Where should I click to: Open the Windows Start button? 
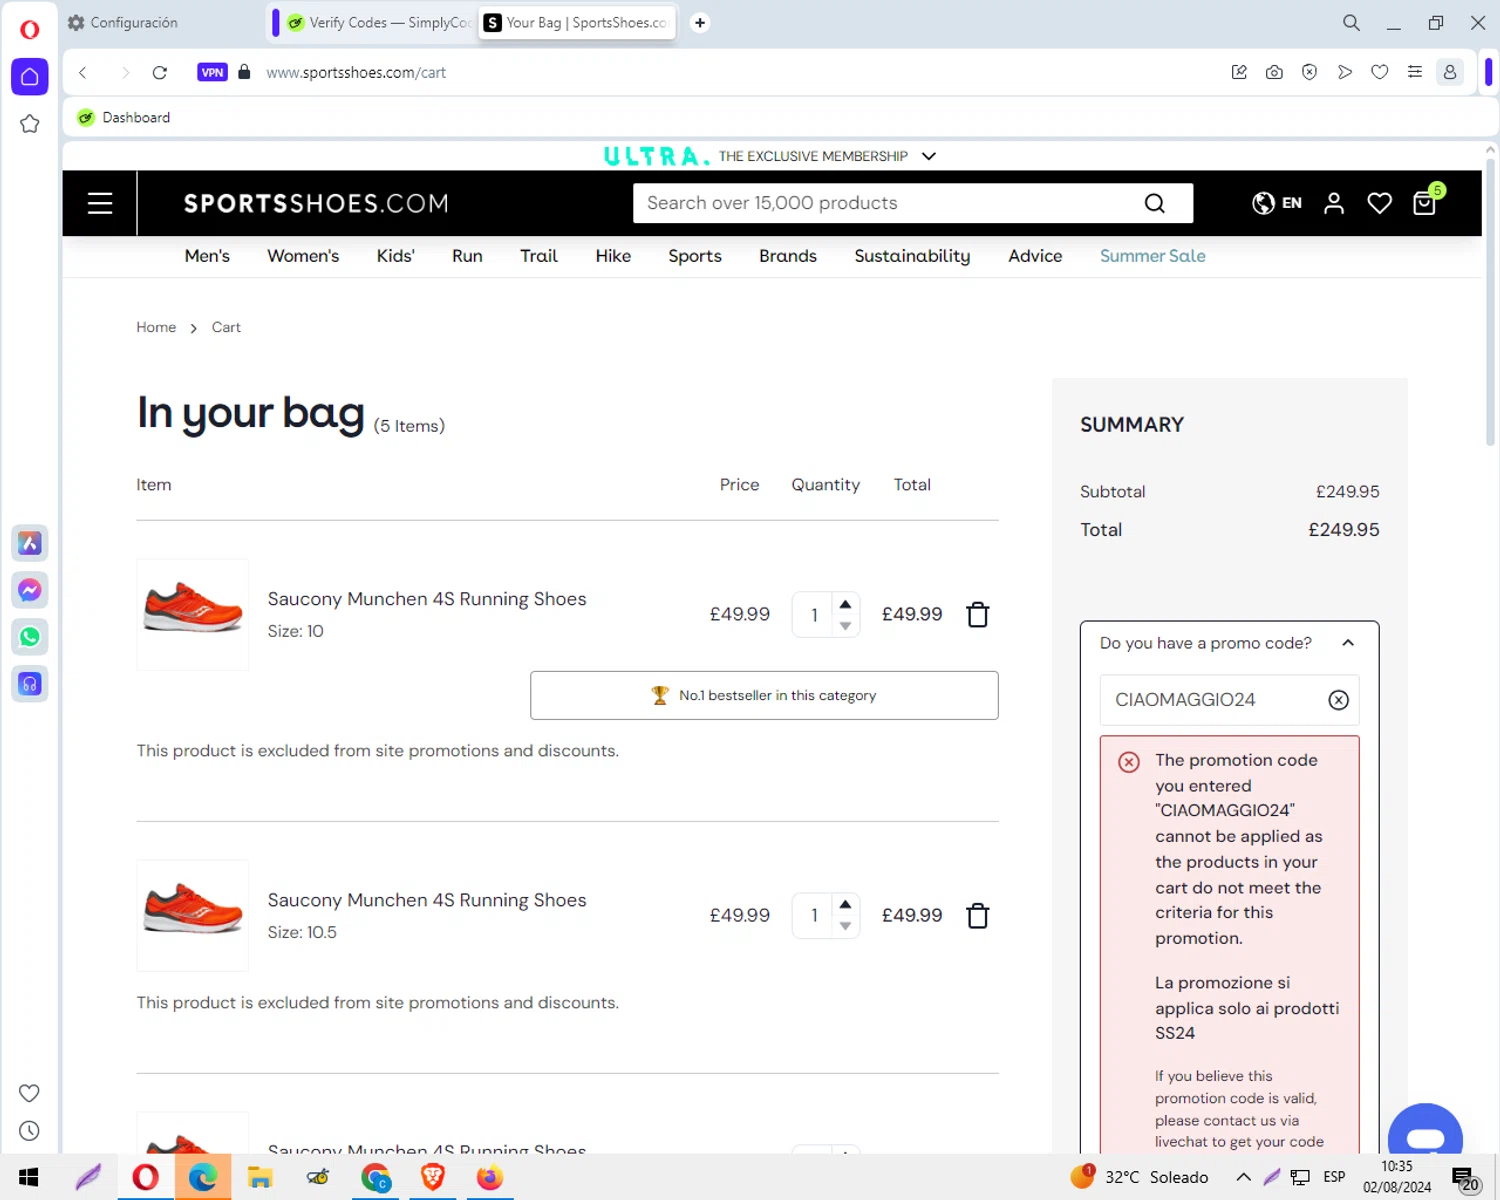pos(29,1177)
